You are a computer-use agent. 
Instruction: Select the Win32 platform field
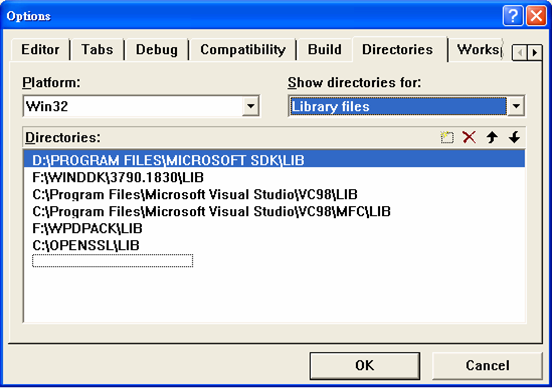(x=141, y=106)
